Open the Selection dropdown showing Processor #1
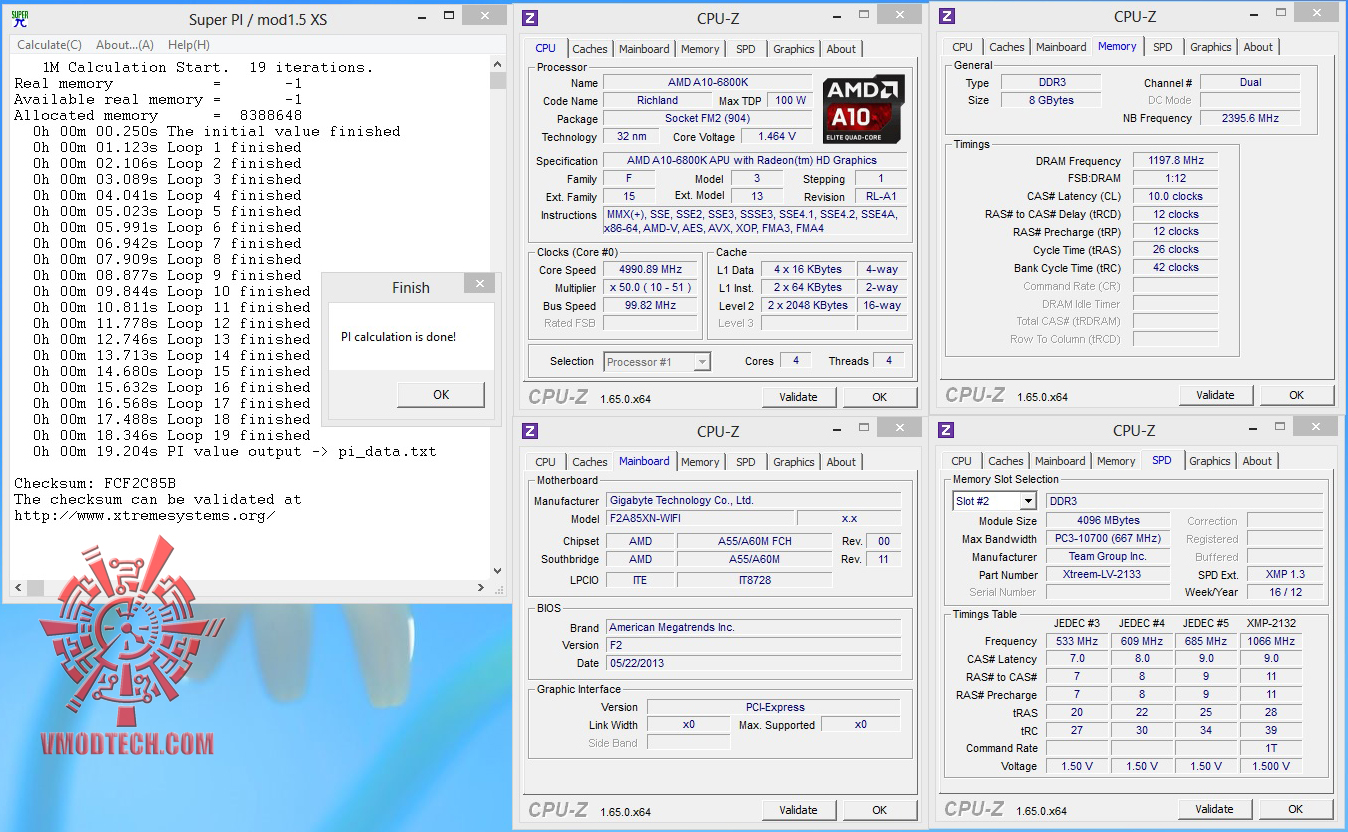The image size is (1348, 832). [657, 362]
